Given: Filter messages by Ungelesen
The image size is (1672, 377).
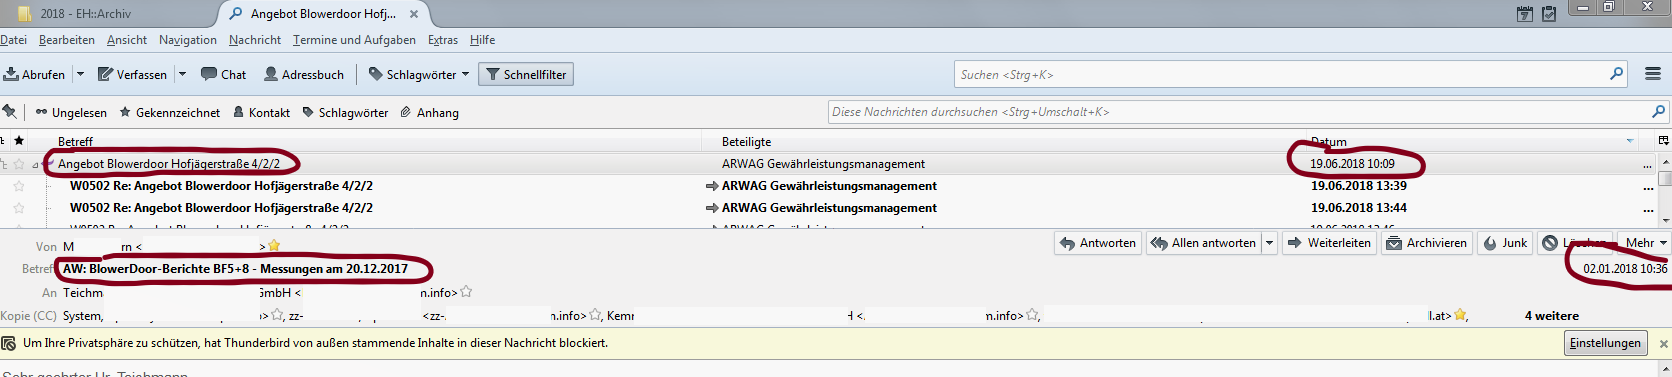Looking at the screenshot, I should pos(71,113).
